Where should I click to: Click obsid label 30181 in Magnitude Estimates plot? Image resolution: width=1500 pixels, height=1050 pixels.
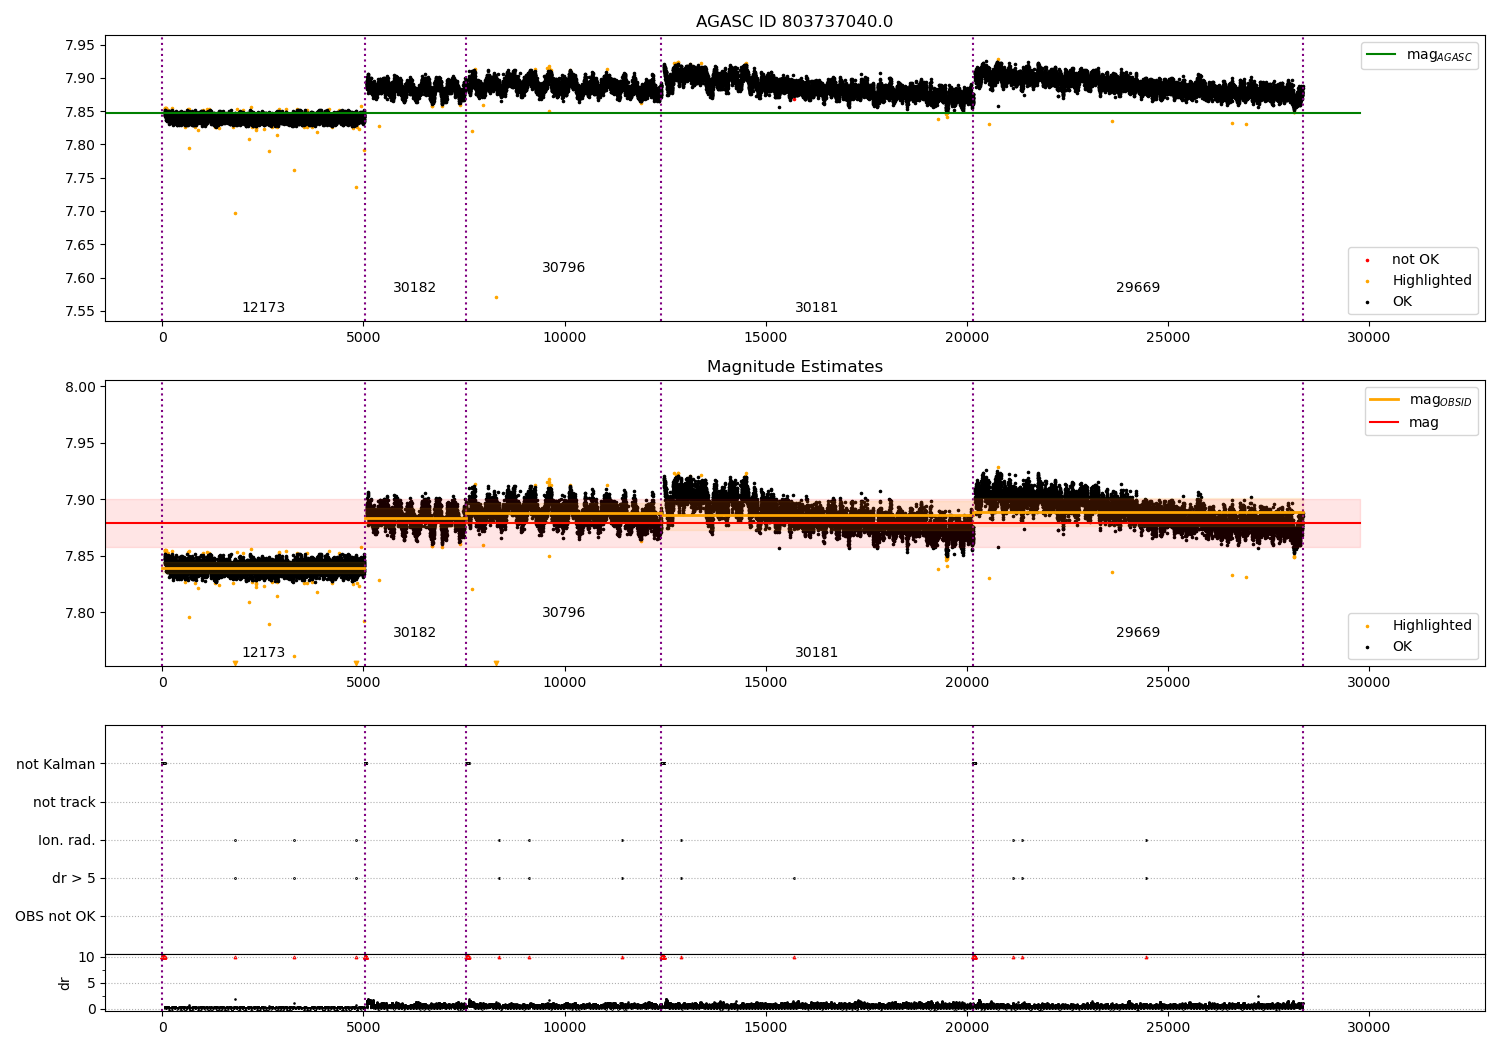(816, 653)
